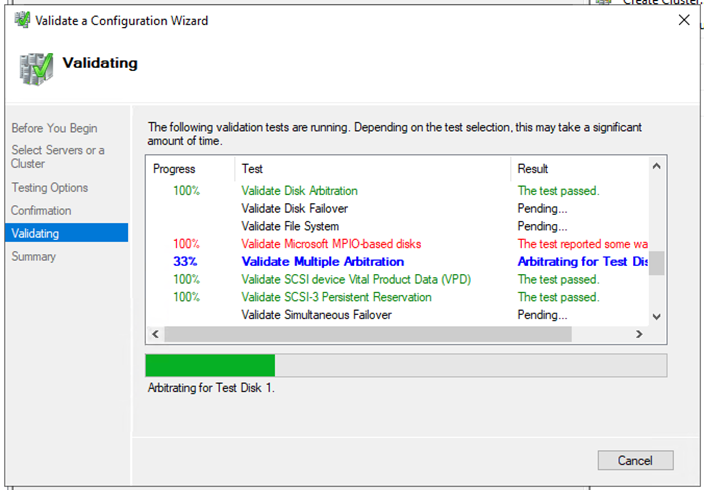Click 'The test passed.' for SCSI device VPD
Viewport: 704px width, 490px height.
pyautogui.click(x=559, y=279)
